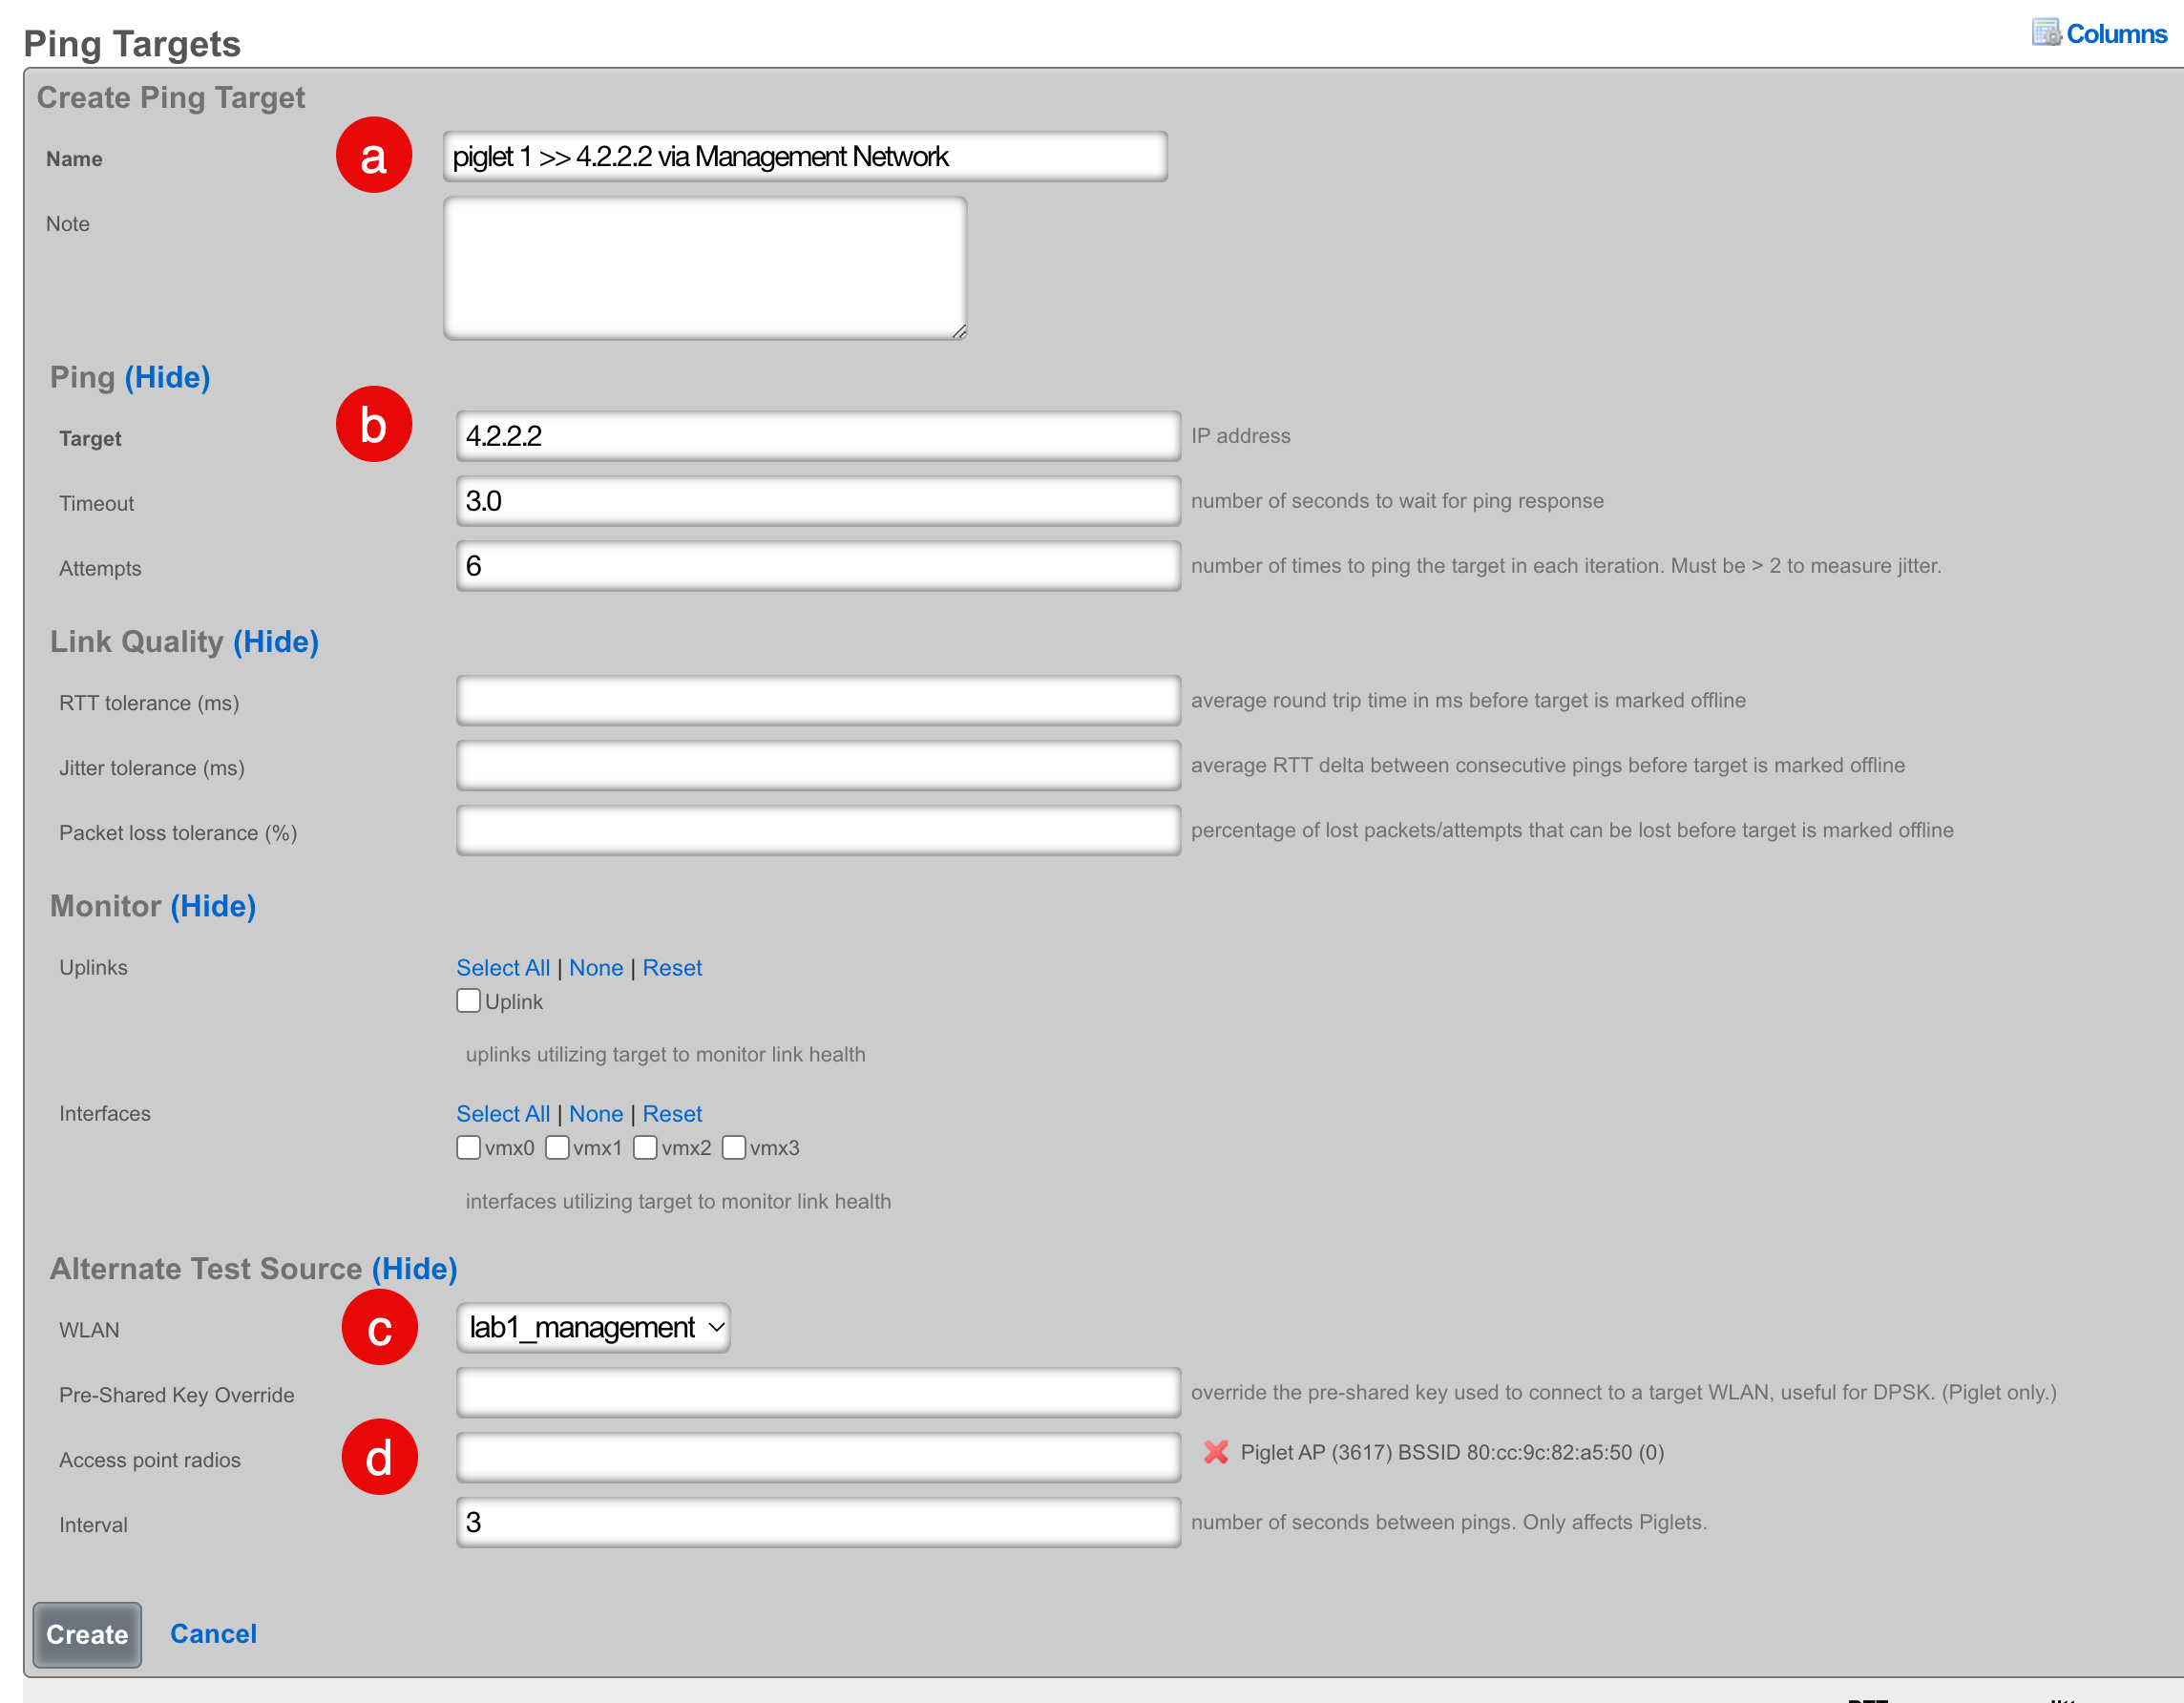
Task: Focus the ping Target IP address field
Action: (817, 435)
